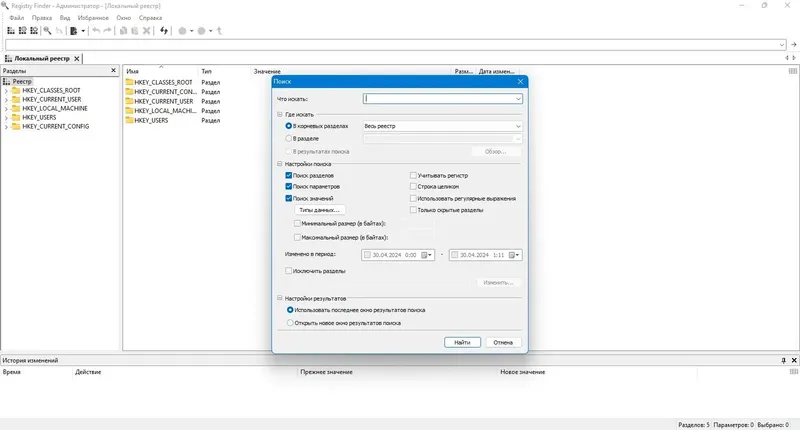Collapse the Настройки поиска section

[280, 164]
